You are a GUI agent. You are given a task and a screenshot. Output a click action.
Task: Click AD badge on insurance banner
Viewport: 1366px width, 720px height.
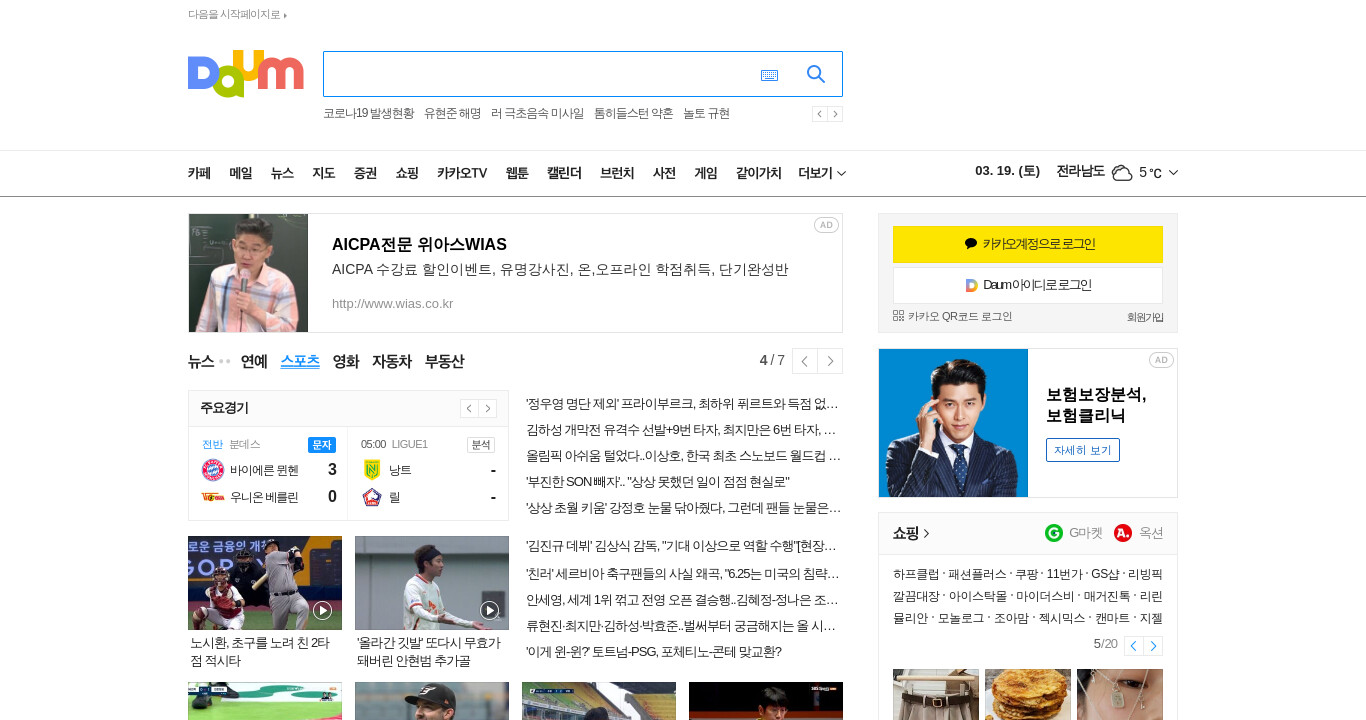pyautogui.click(x=1161, y=360)
